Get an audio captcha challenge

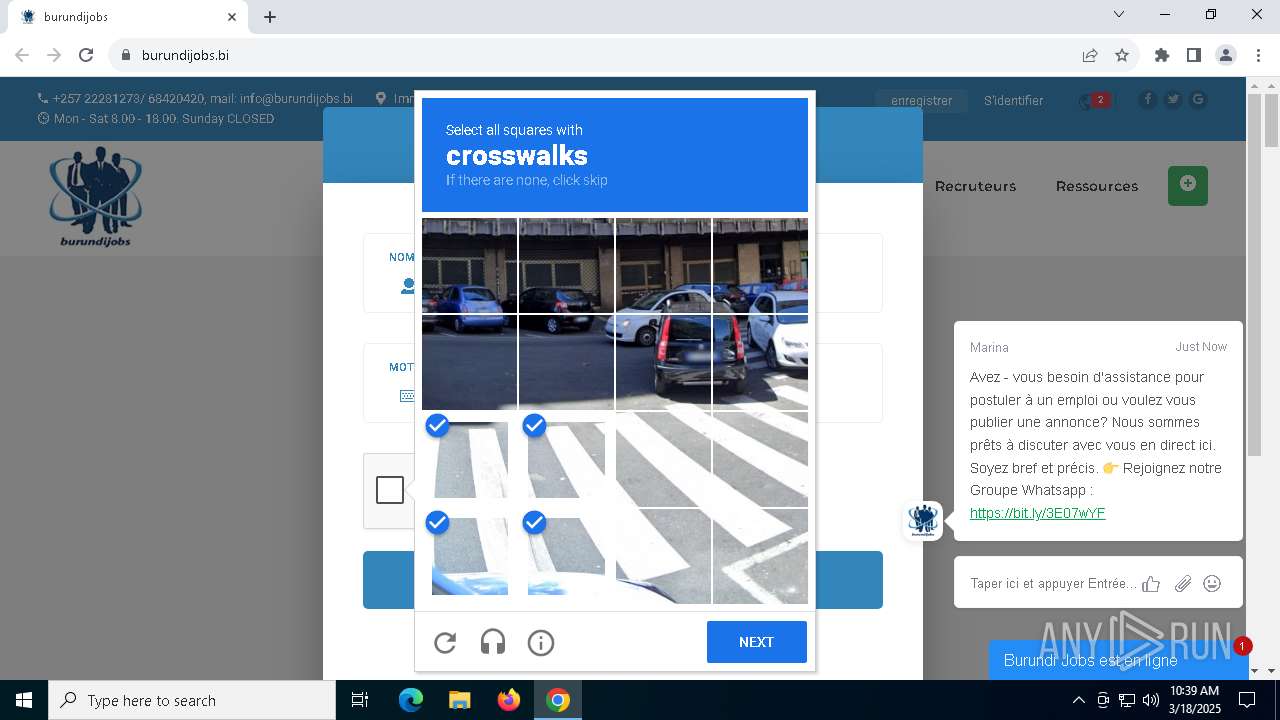[493, 643]
